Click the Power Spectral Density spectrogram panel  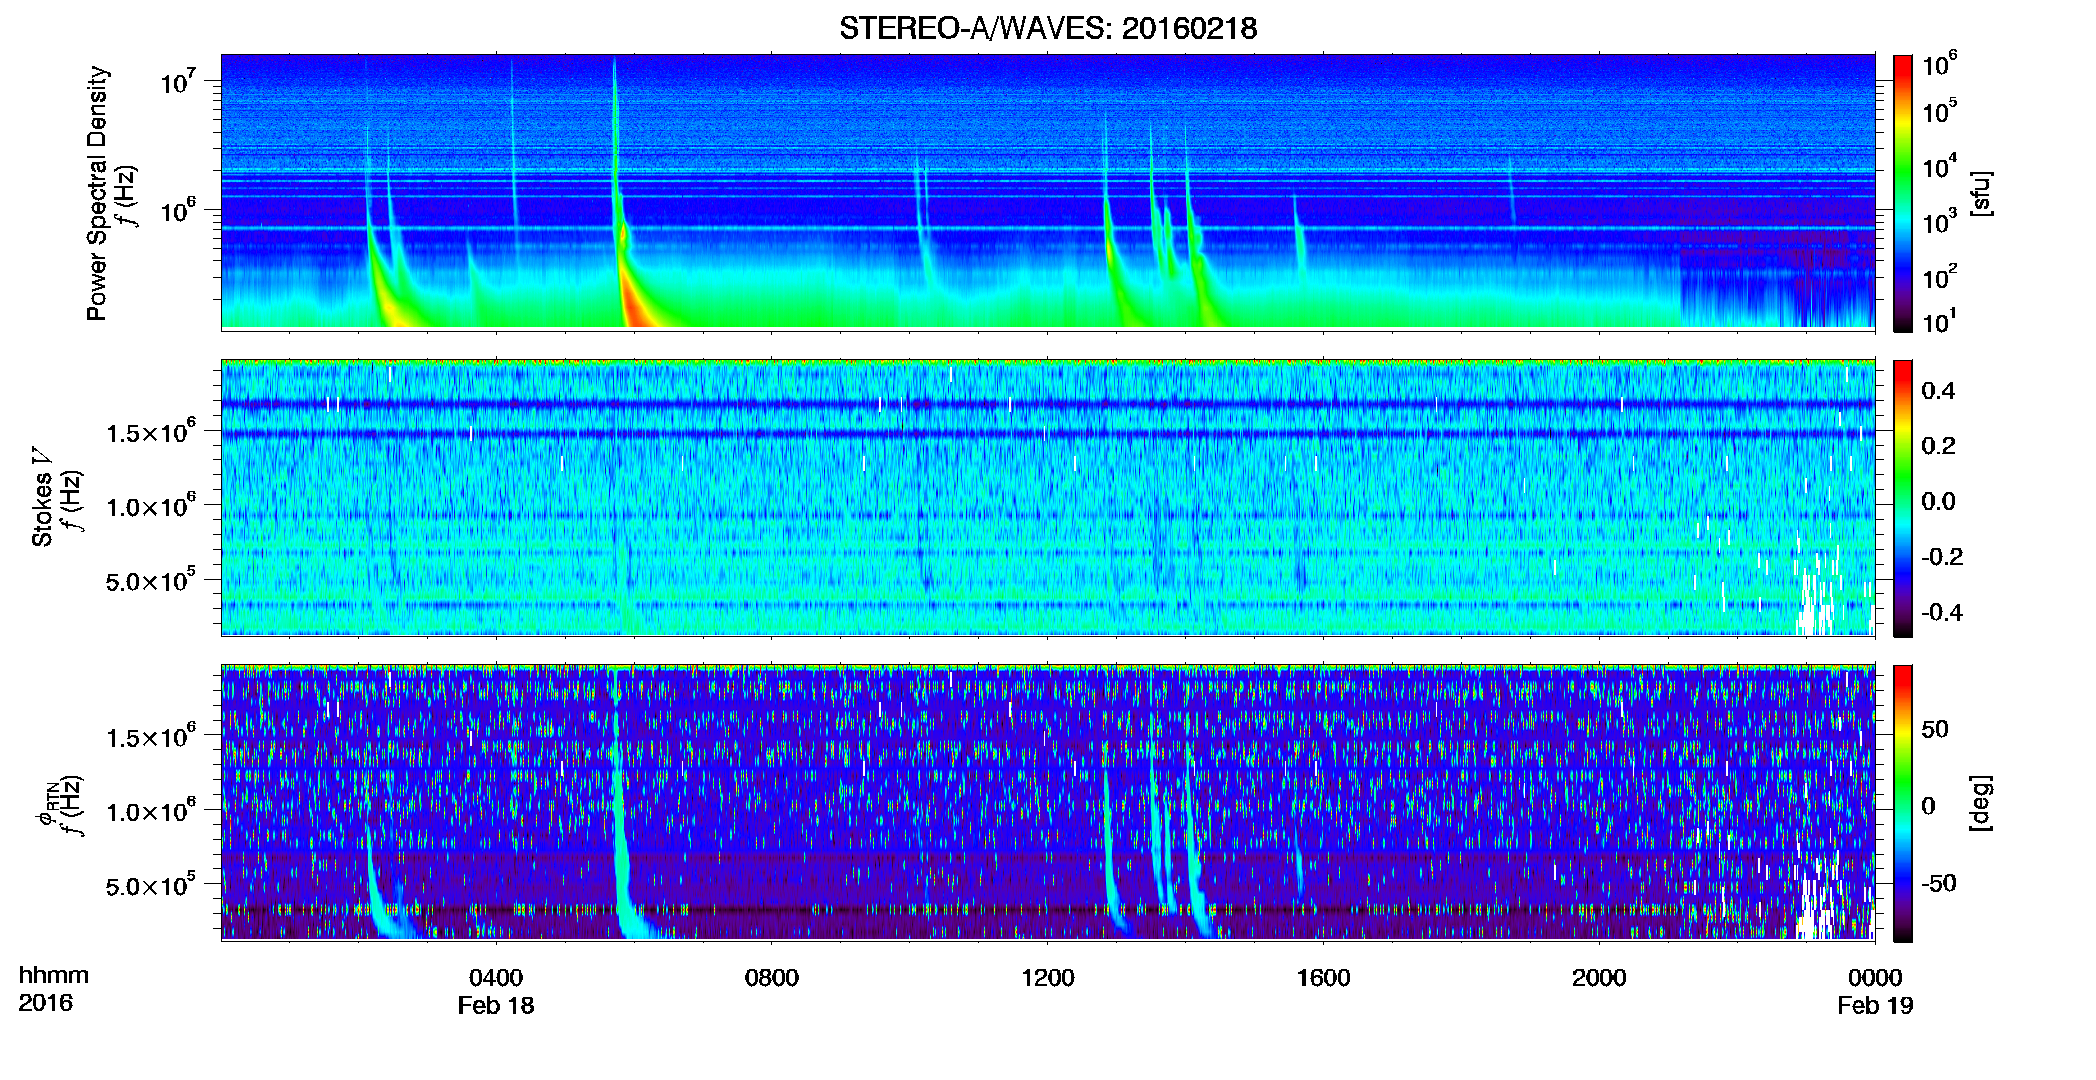(x=1048, y=191)
